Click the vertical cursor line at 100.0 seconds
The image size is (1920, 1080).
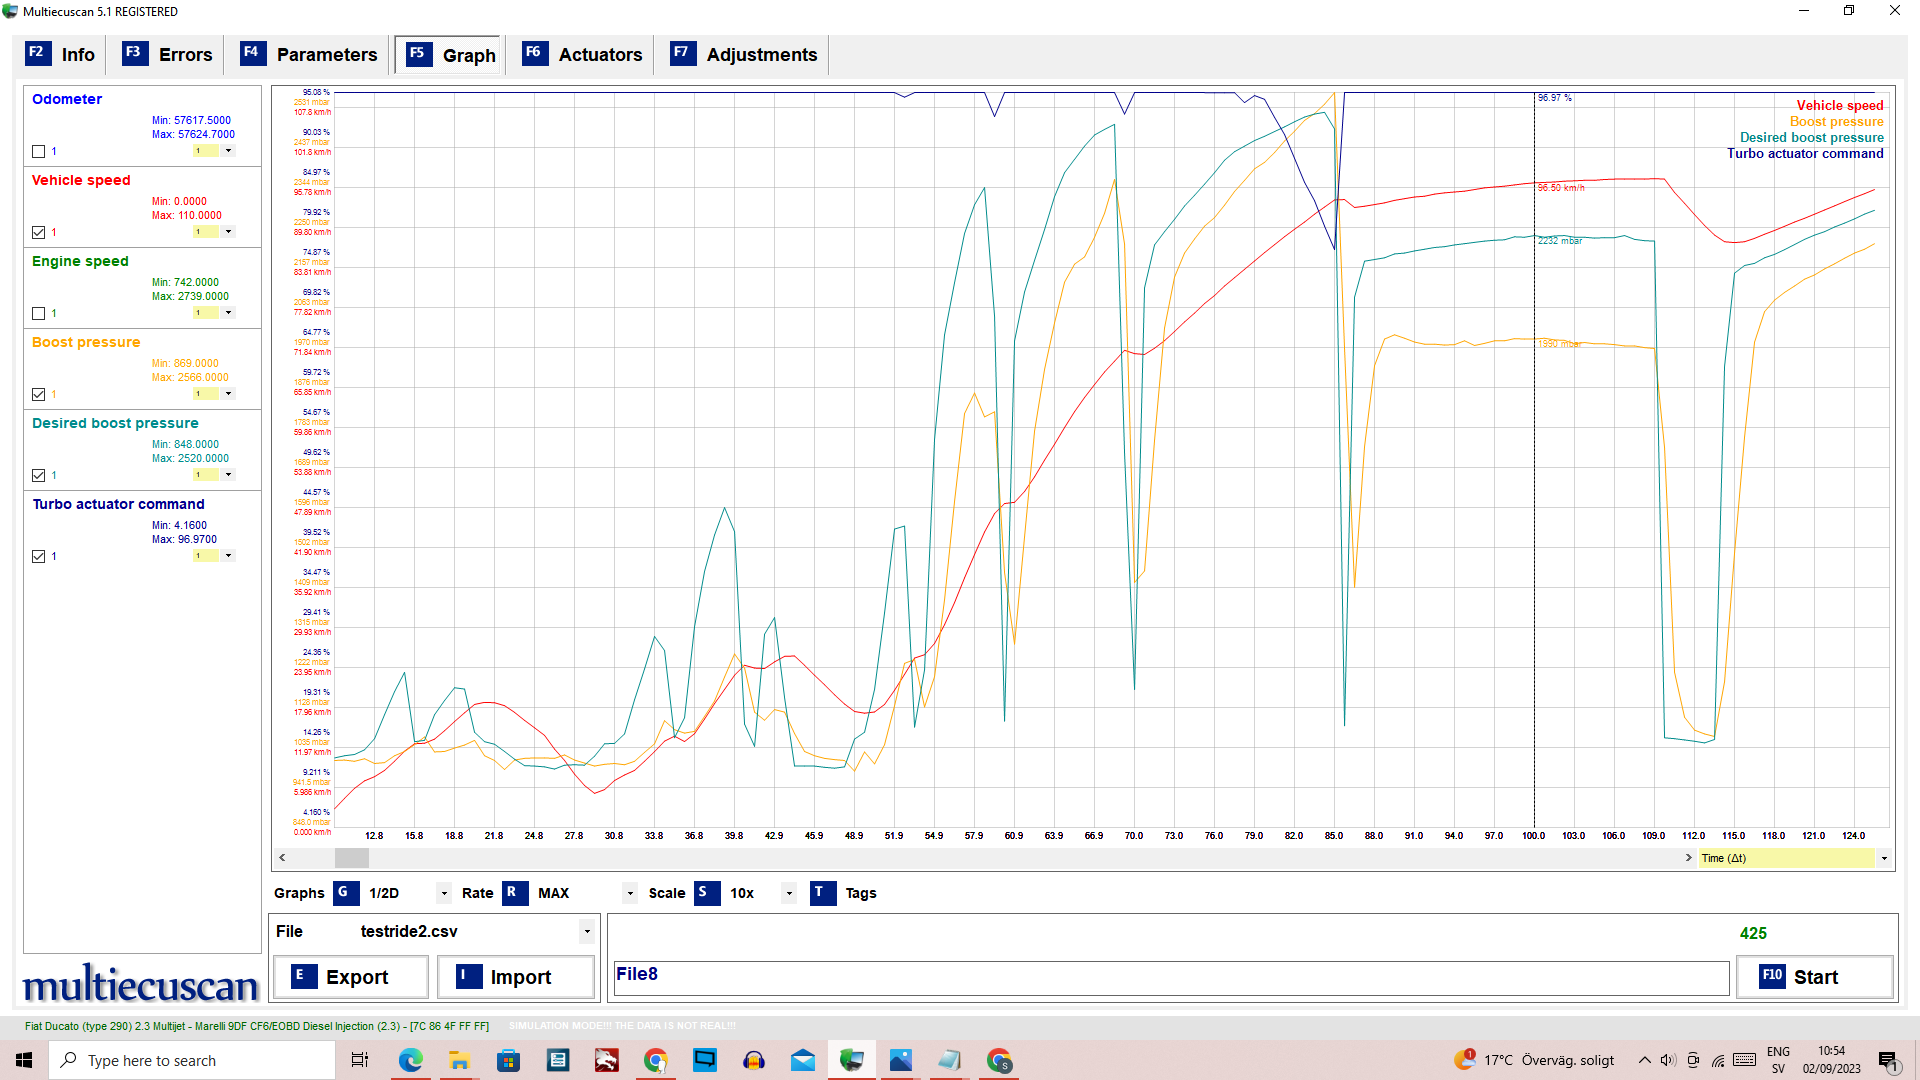click(1534, 460)
